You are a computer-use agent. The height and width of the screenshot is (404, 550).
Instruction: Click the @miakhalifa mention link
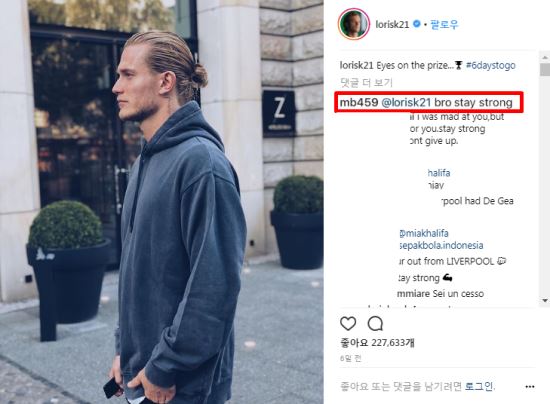click(424, 233)
